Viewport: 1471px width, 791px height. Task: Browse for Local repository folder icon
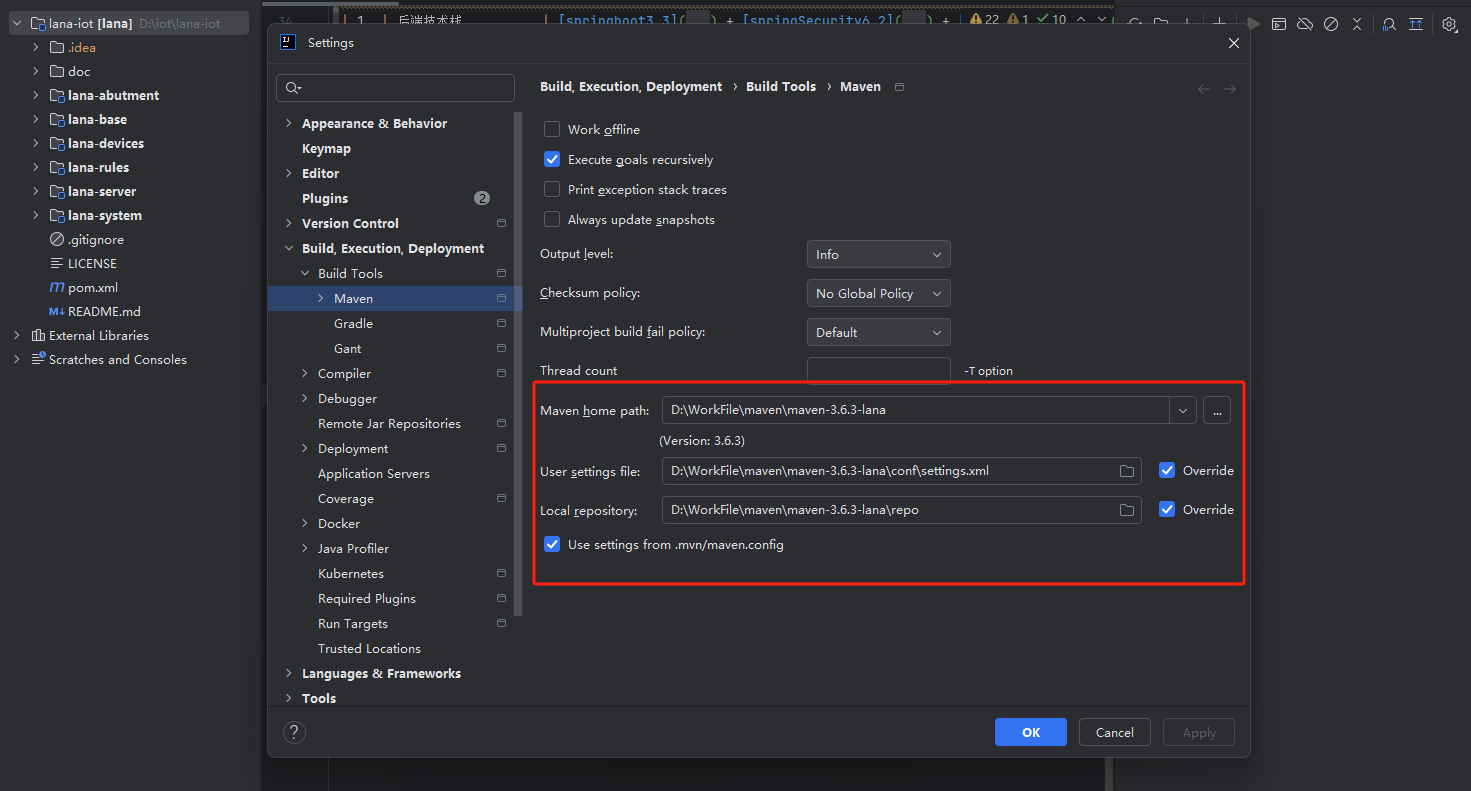tap(1127, 510)
